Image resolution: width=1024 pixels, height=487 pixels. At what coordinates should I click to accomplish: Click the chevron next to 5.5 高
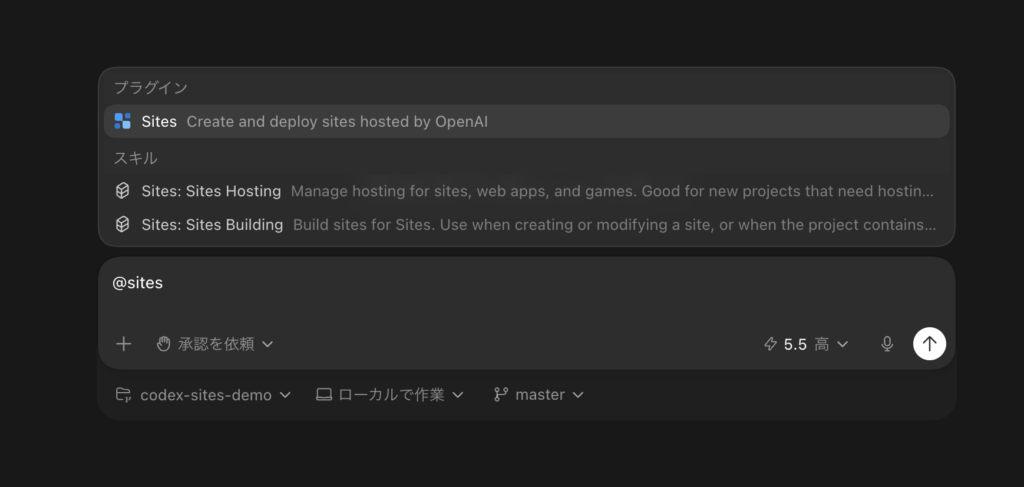pos(842,344)
